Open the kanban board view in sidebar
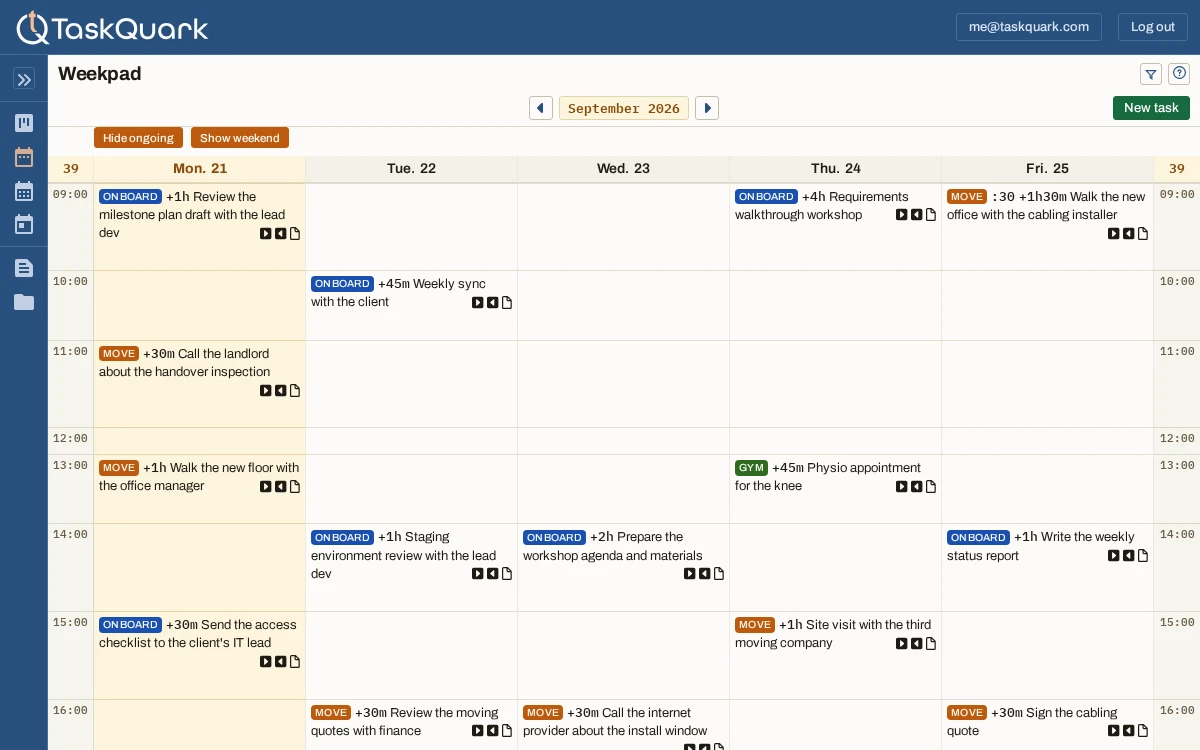This screenshot has height=750, width=1200. 24,123
